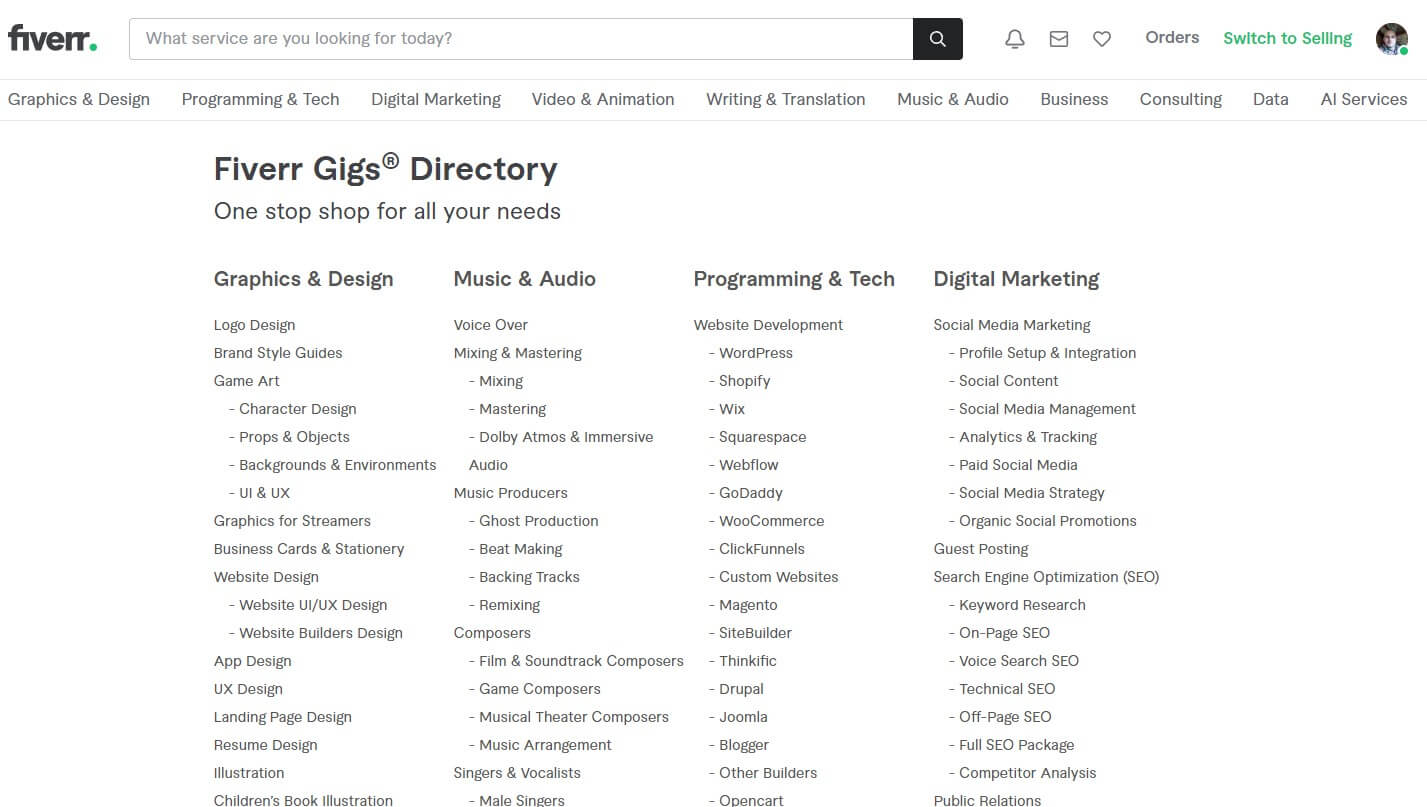
Task: Open Dolby Atmos & Immersive Audio link
Action: [561, 451]
